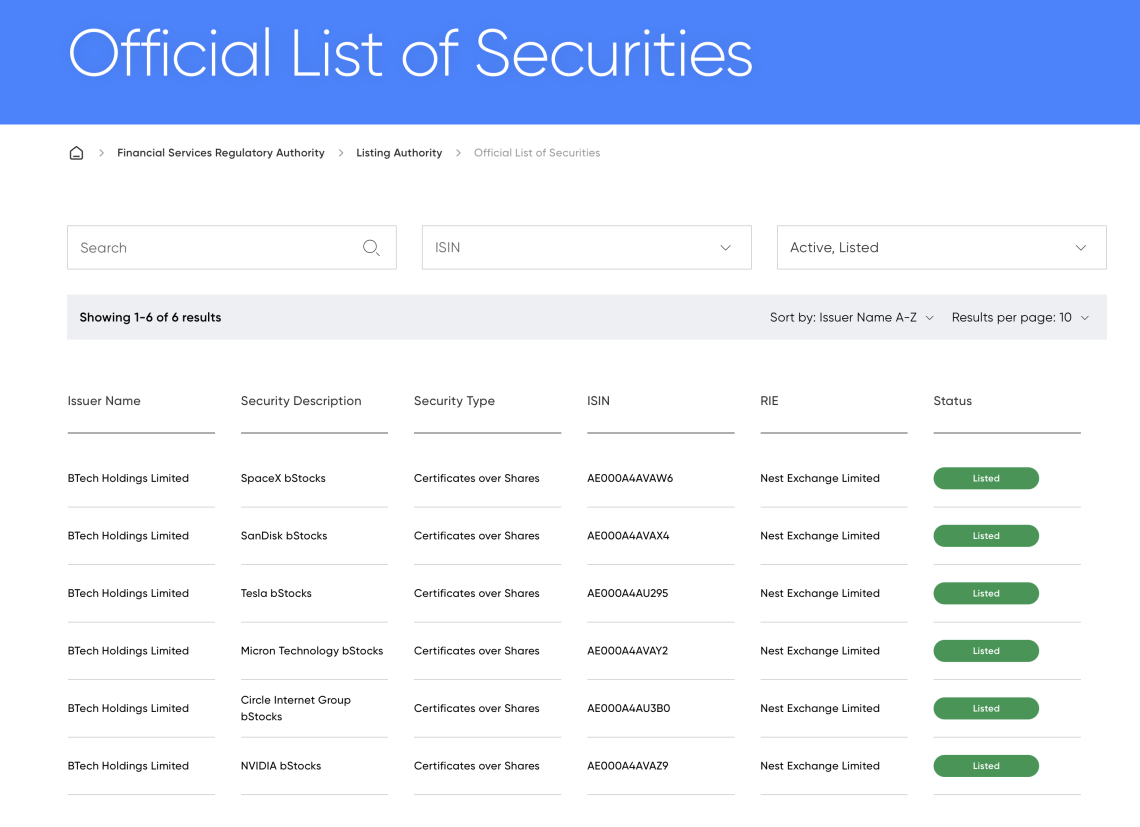Click the Status column header

[x=952, y=401]
